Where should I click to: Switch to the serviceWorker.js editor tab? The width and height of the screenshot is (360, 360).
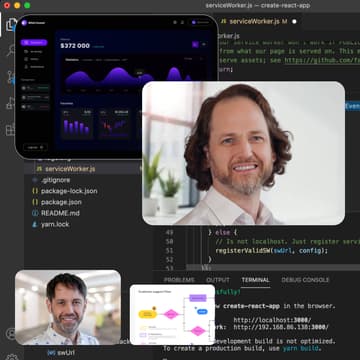(257, 21)
